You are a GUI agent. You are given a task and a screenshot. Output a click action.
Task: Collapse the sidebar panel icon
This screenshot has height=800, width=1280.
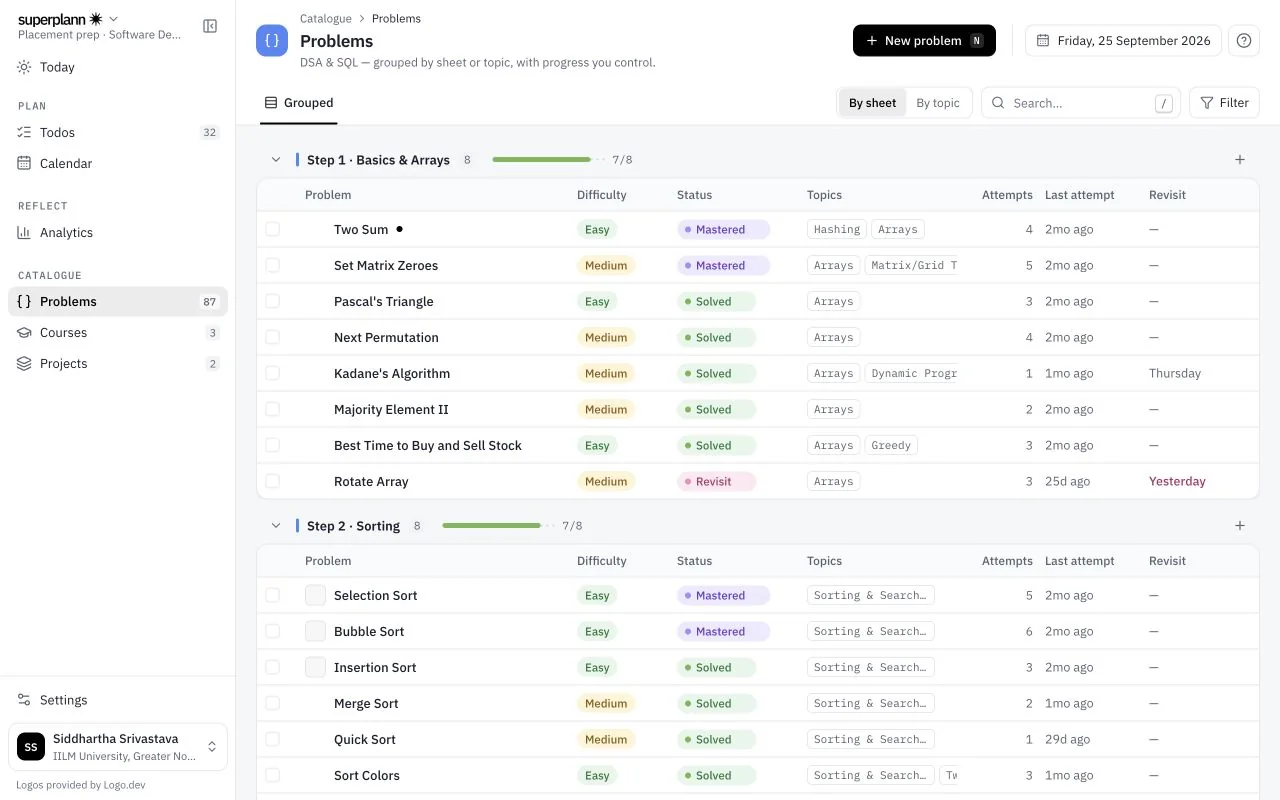tap(210, 26)
